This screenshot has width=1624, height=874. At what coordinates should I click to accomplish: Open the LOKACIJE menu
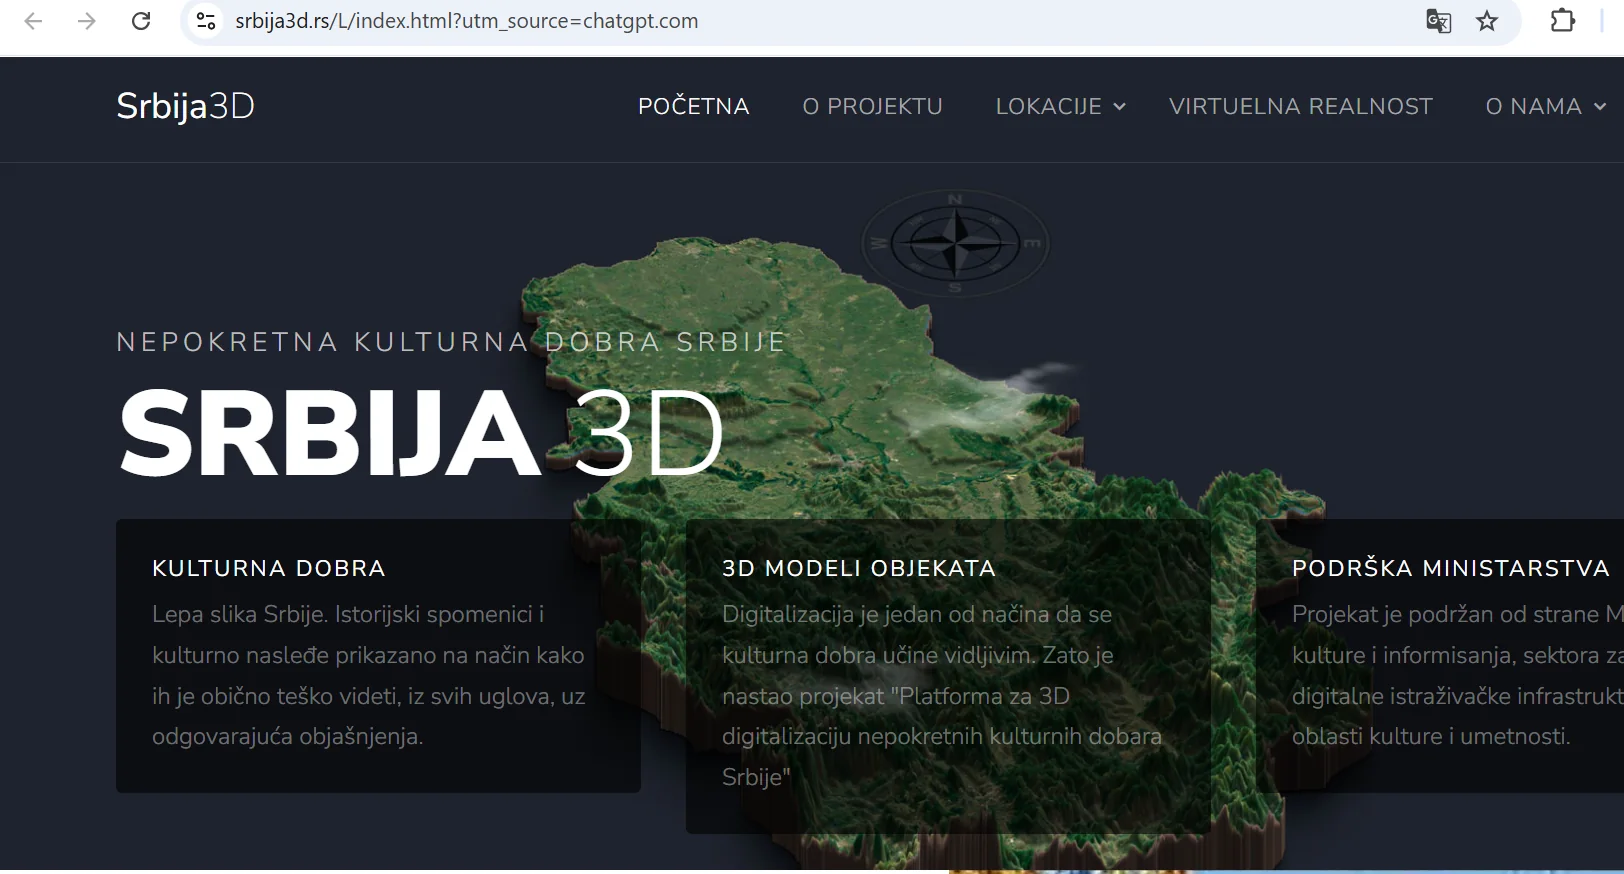click(x=1048, y=106)
